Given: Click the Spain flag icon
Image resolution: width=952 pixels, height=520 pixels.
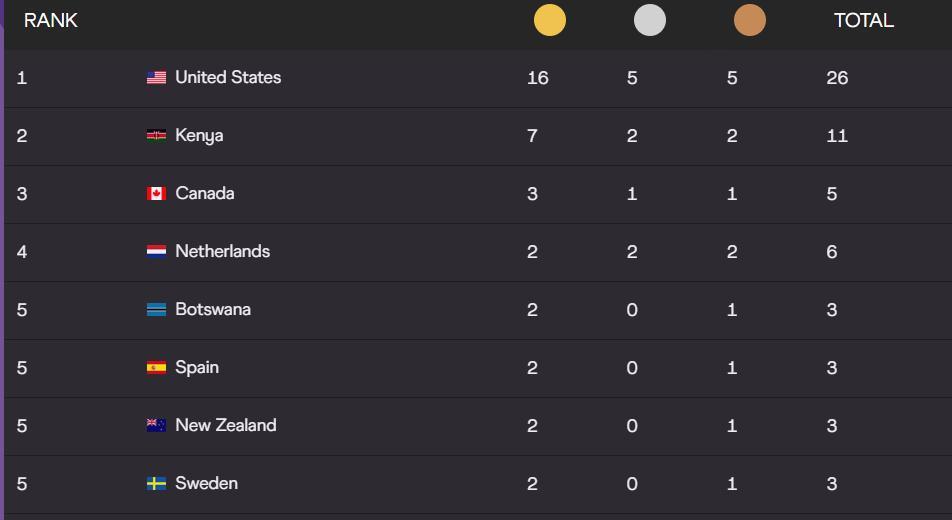Looking at the screenshot, I should tap(156, 368).
